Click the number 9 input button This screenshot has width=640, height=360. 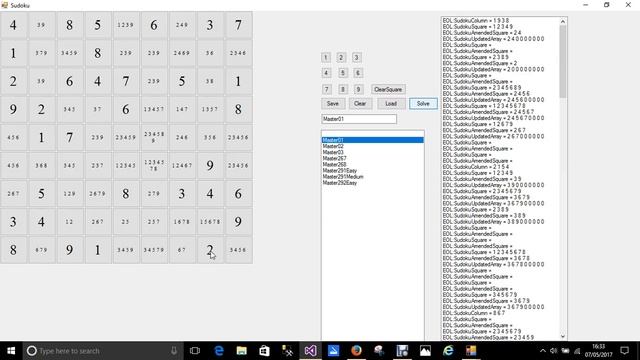pyautogui.click(x=358, y=89)
